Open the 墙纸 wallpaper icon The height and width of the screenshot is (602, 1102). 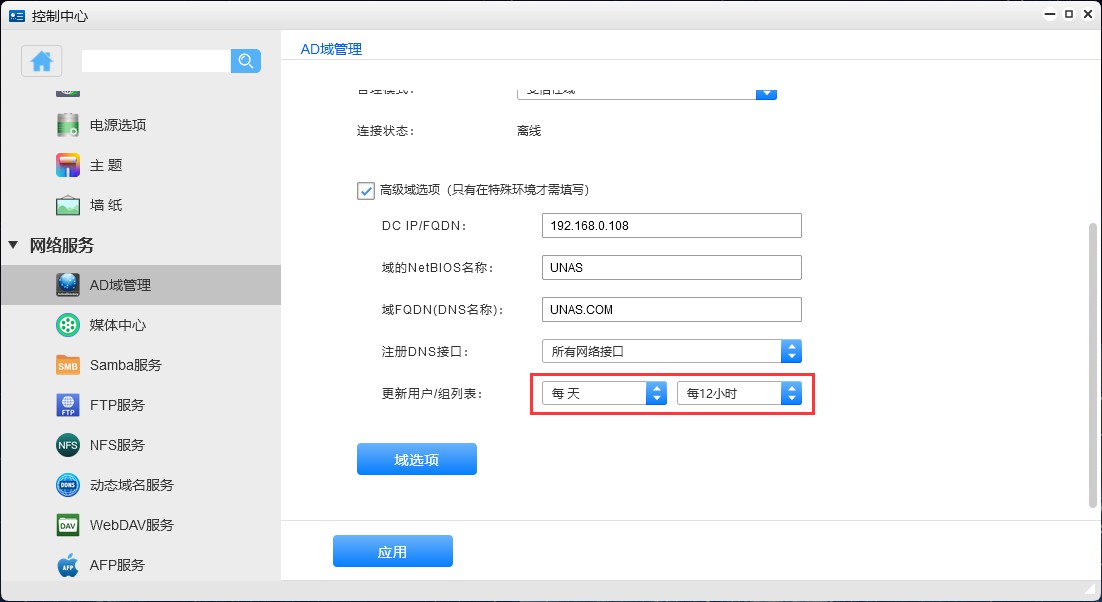(x=68, y=205)
